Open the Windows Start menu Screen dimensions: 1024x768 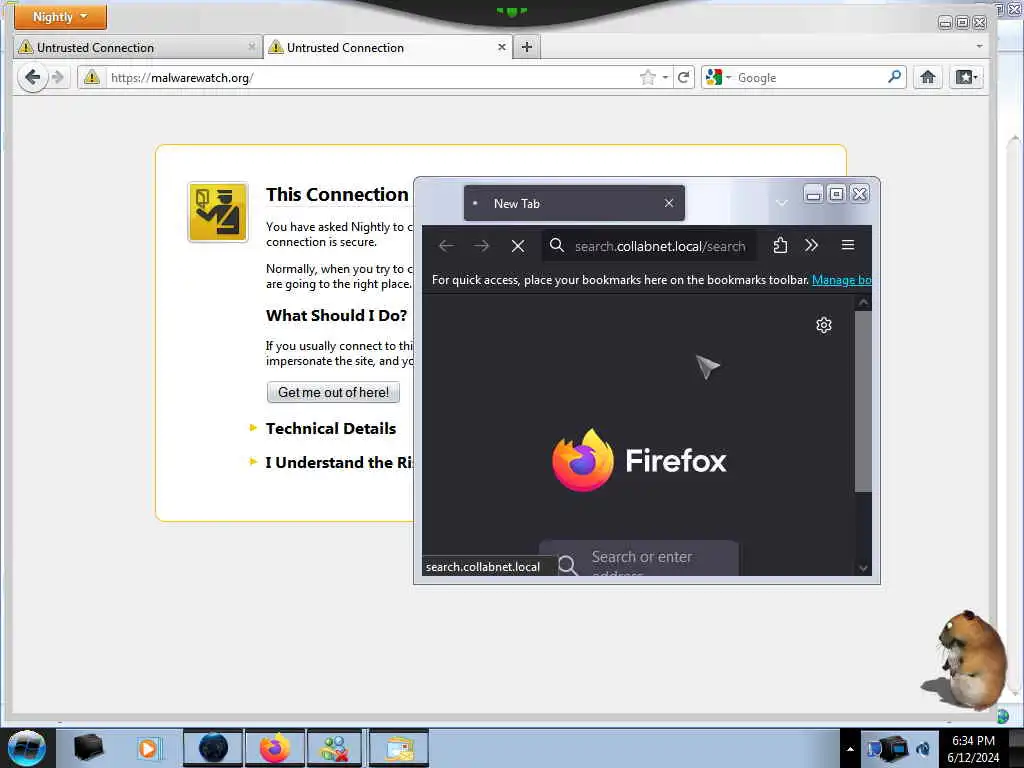click(x=27, y=748)
